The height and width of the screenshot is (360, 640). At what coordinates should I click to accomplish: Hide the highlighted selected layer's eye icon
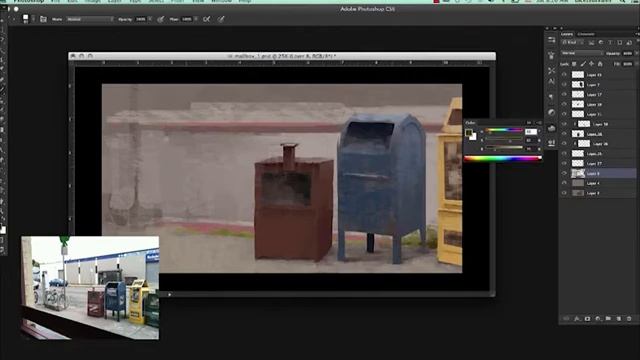pyautogui.click(x=564, y=173)
